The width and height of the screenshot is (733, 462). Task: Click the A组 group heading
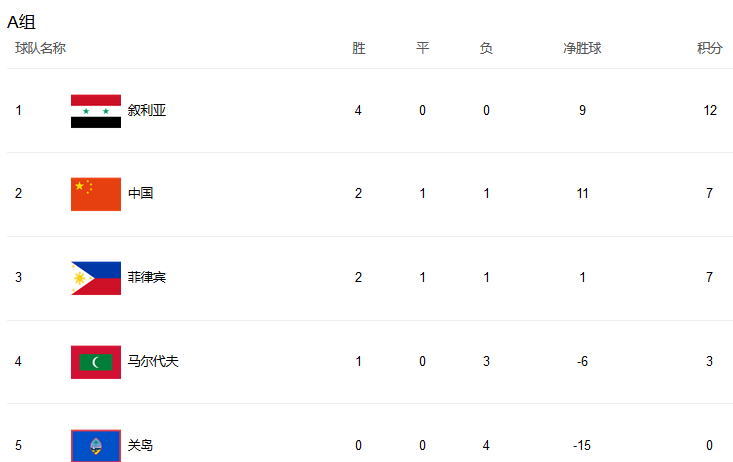(21, 22)
